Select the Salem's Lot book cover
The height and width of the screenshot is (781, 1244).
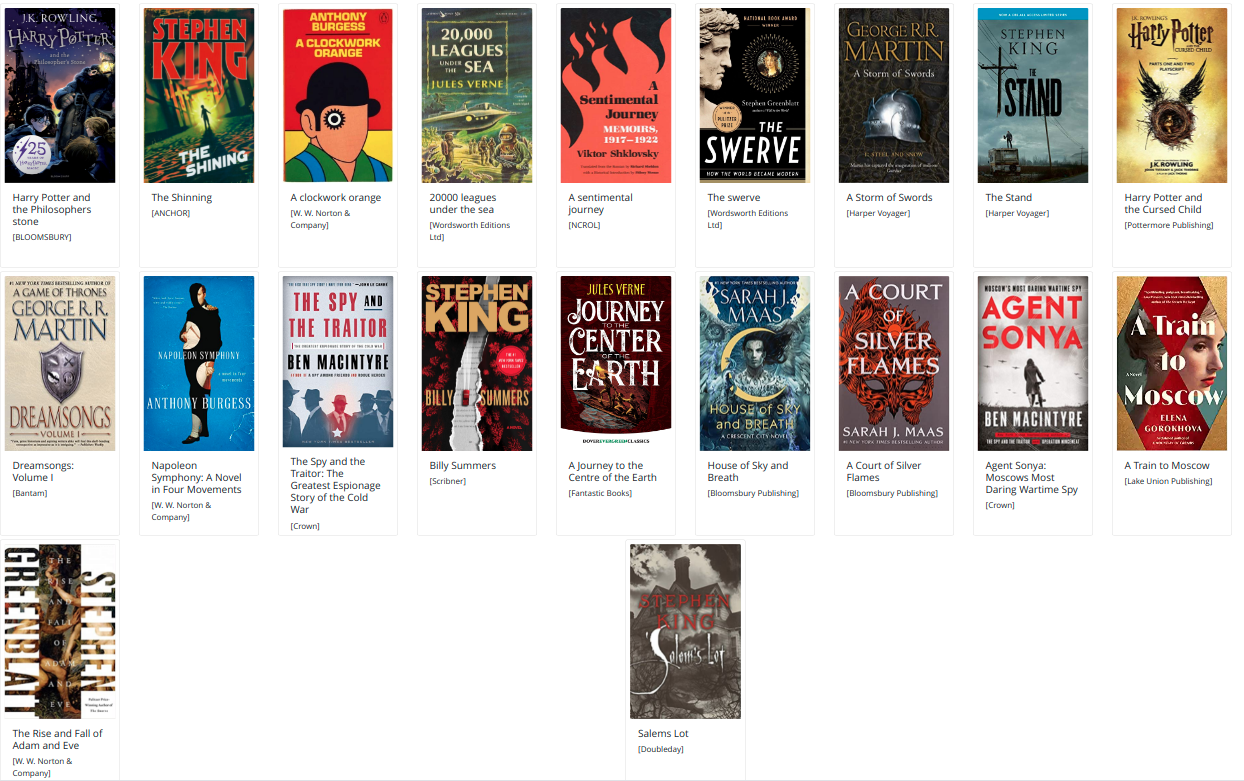[685, 631]
